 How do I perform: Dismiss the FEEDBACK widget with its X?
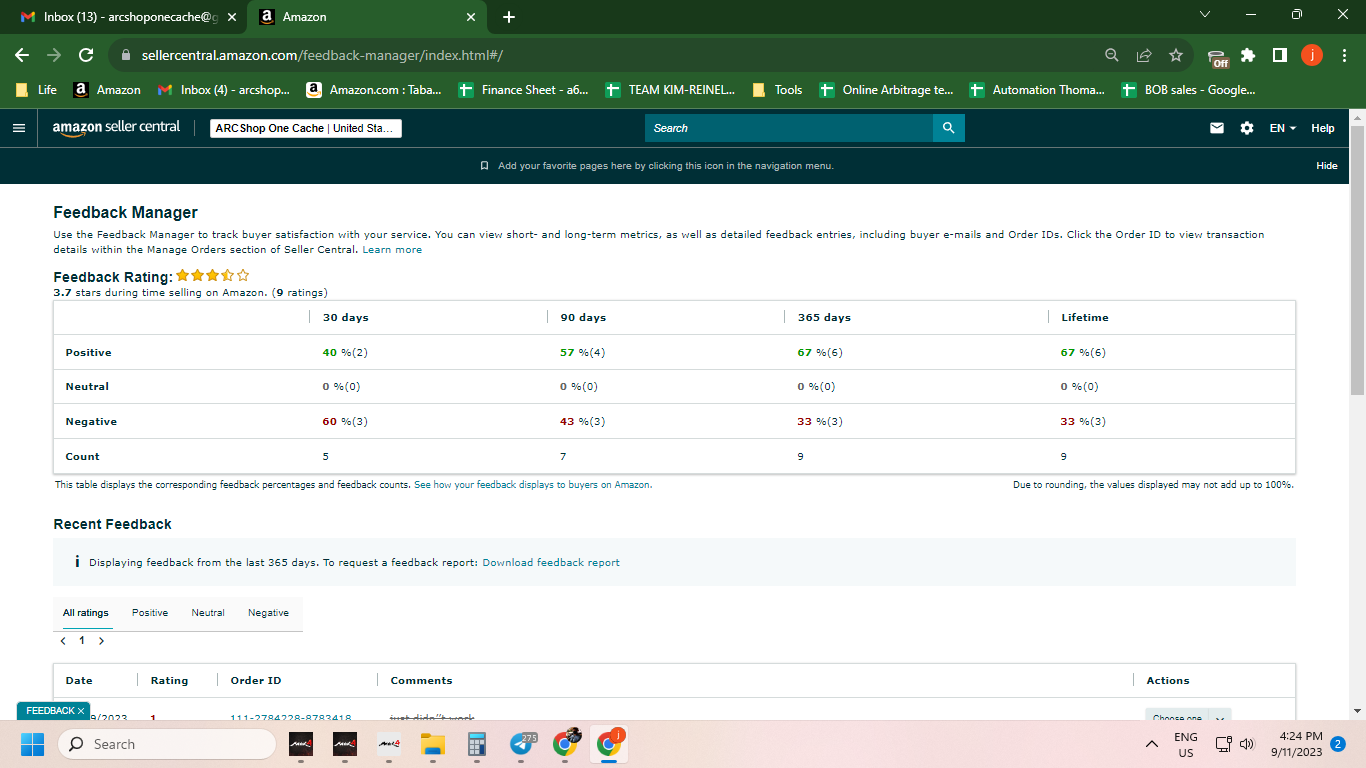coord(80,711)
